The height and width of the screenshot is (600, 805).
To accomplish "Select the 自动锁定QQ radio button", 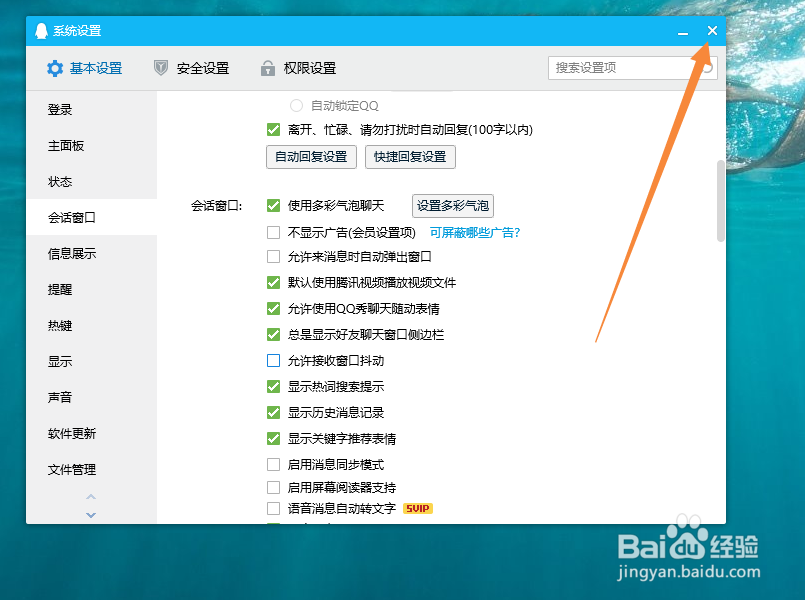I will 296,106.
